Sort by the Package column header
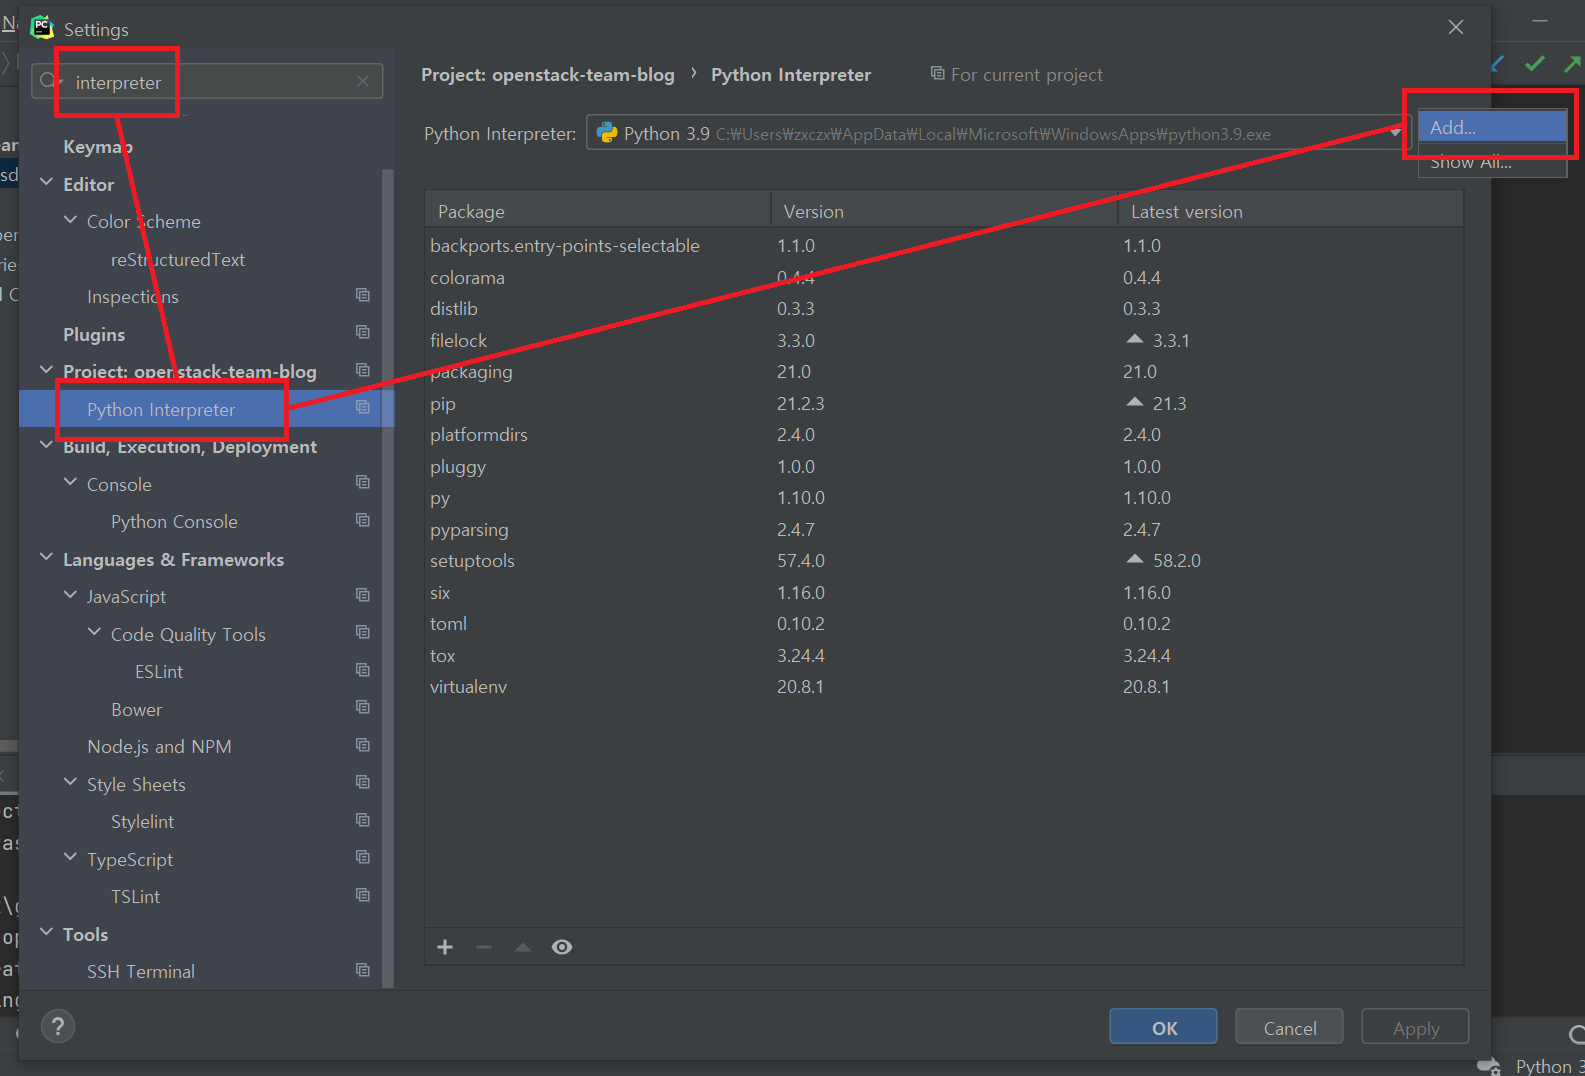The height and width of the screenshot is (1076, 1585). click(598, 211)
